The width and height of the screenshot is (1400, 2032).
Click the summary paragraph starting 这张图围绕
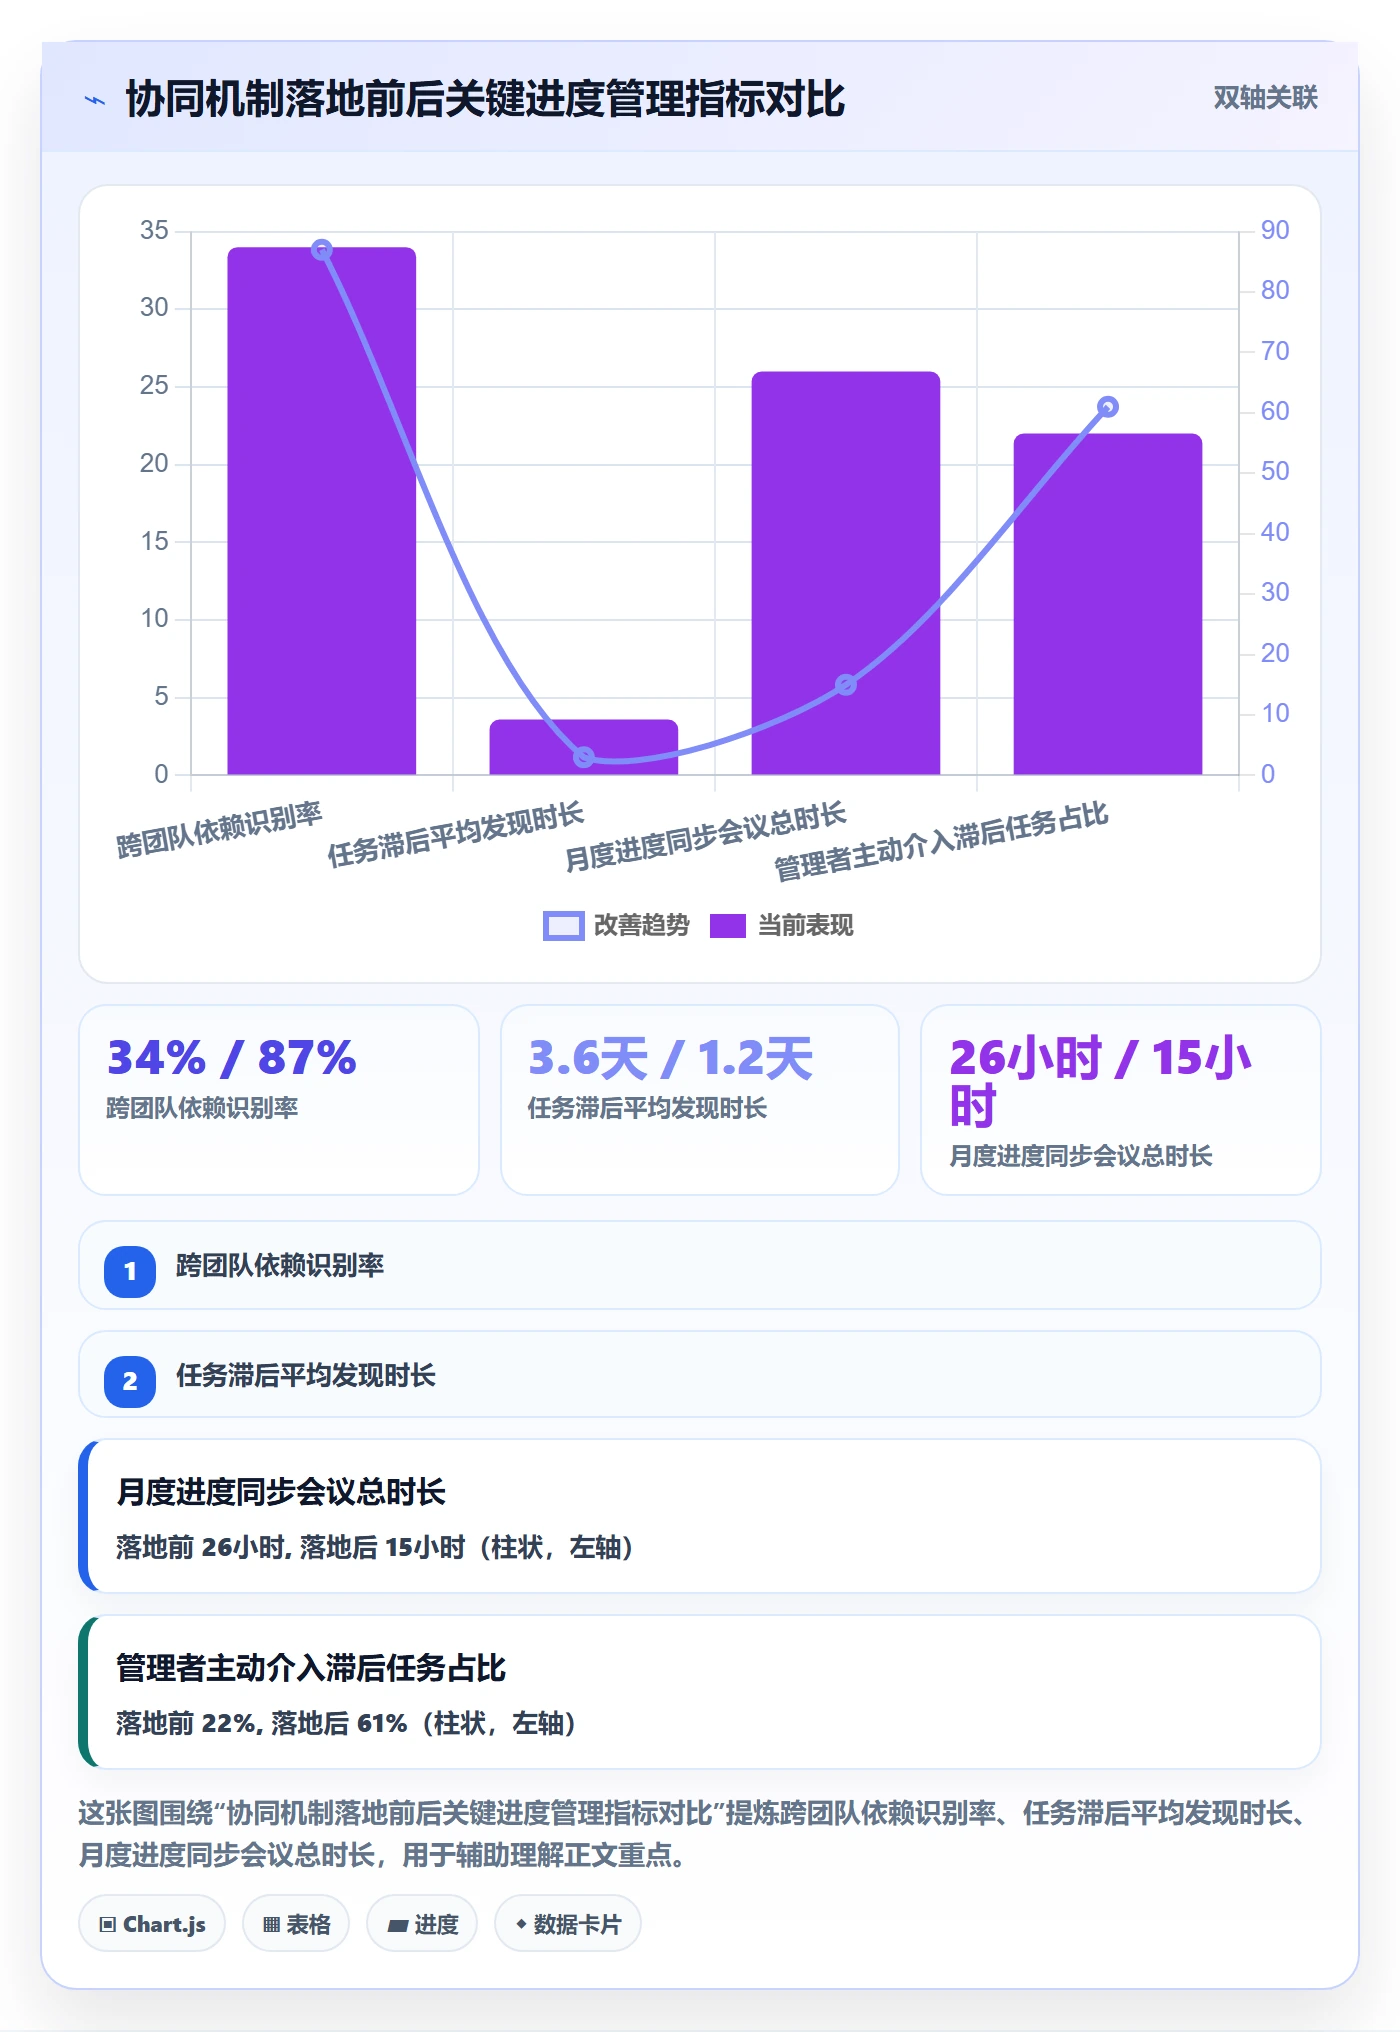point(696,1834)
